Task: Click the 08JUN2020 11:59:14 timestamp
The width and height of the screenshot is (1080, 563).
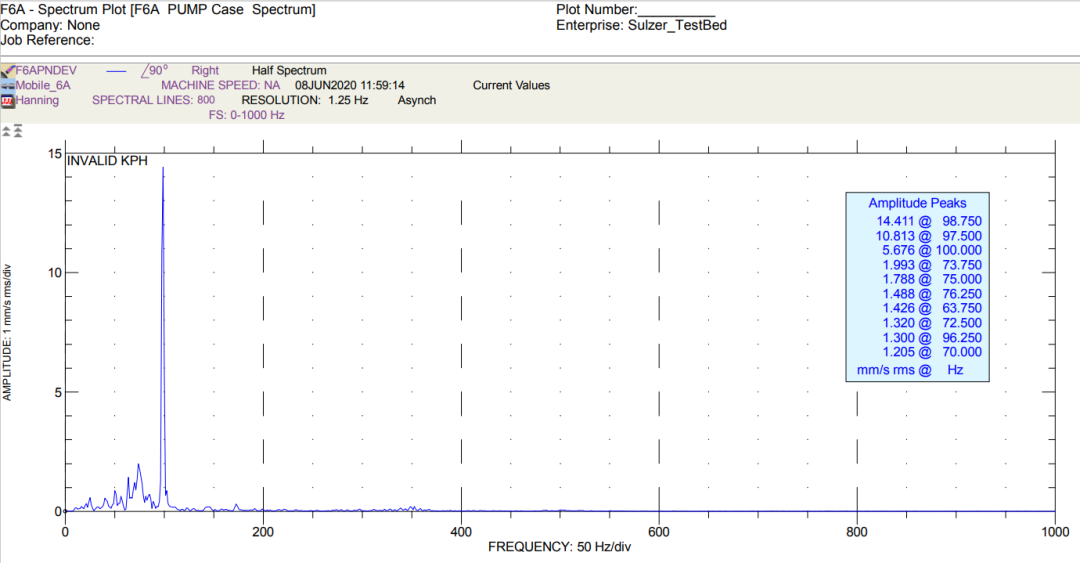Action: coord(350,85)
